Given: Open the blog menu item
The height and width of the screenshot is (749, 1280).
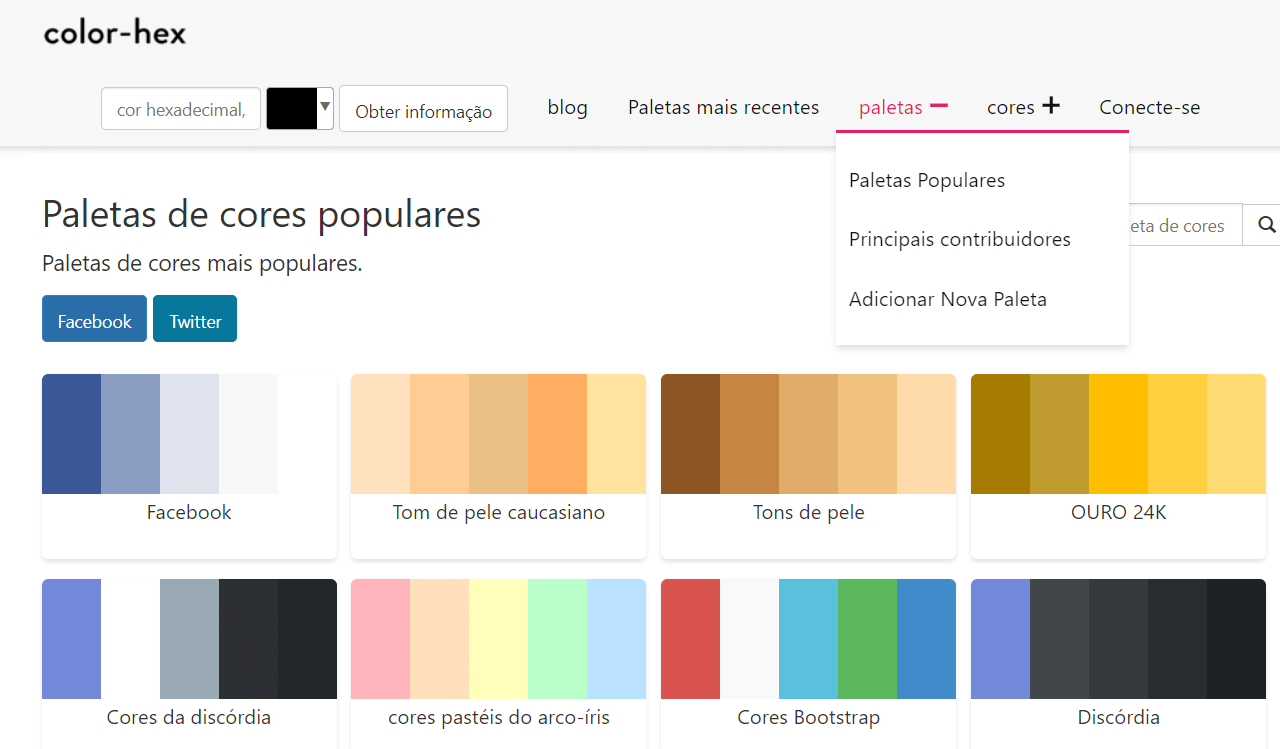Looking at the screenshot, I should 567,107.
